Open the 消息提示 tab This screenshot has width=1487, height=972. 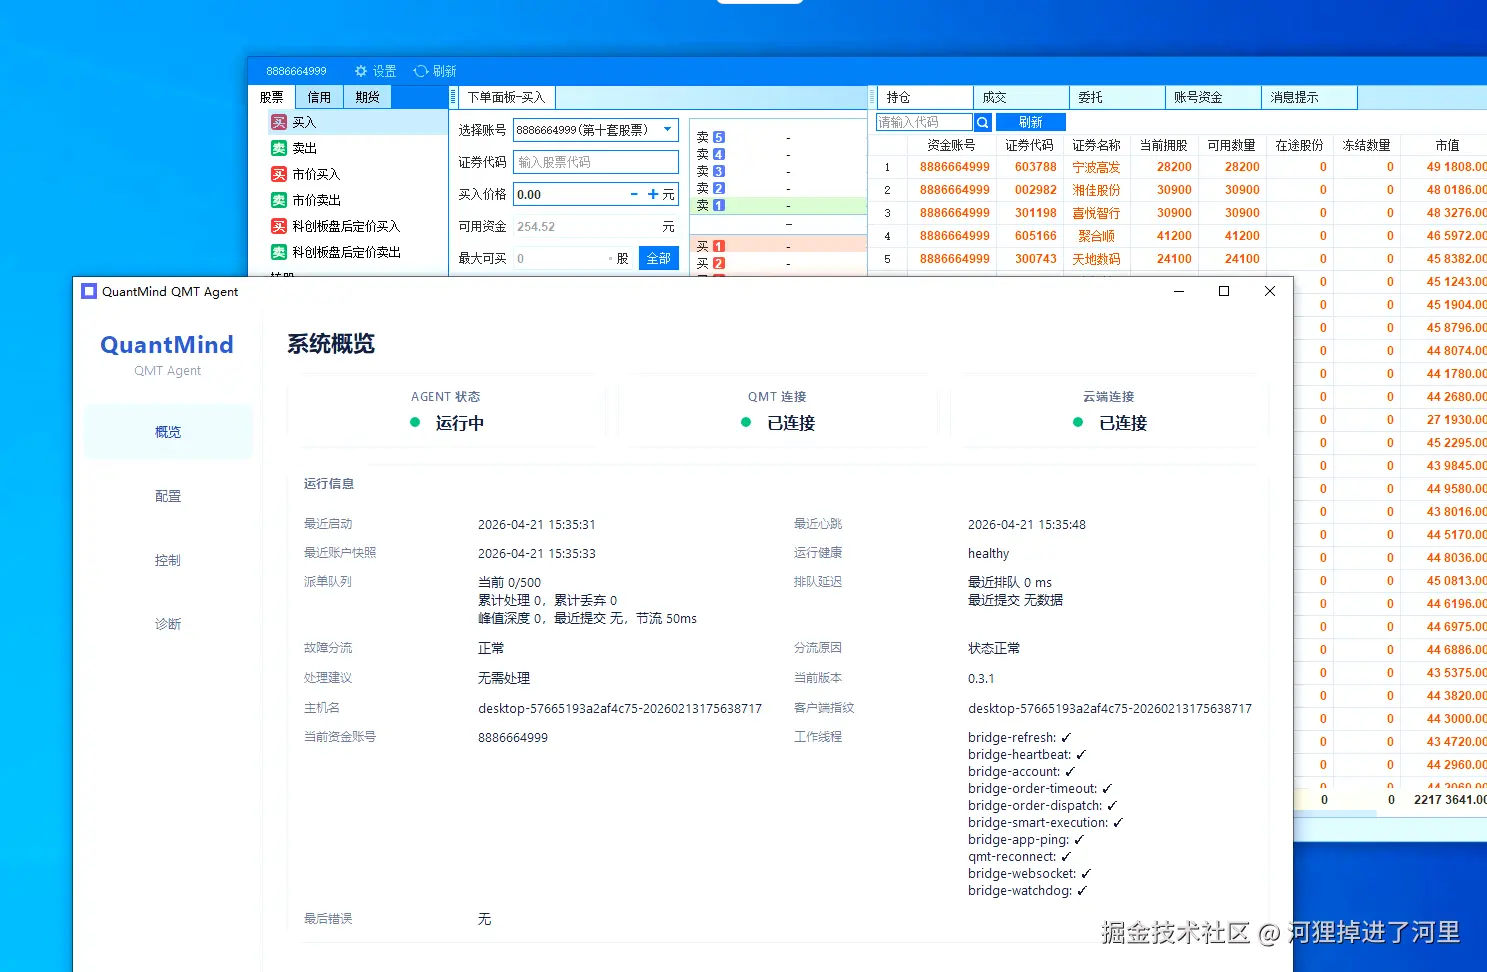tap(1309, 97)
